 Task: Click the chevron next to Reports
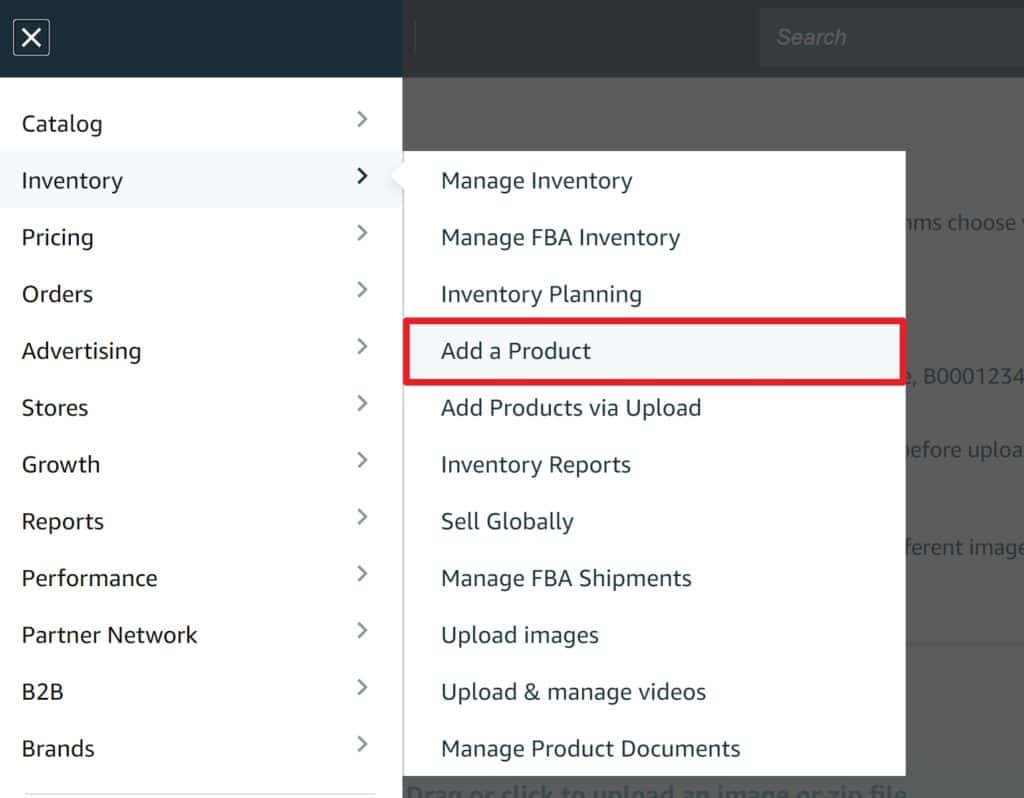coord(362,518)
